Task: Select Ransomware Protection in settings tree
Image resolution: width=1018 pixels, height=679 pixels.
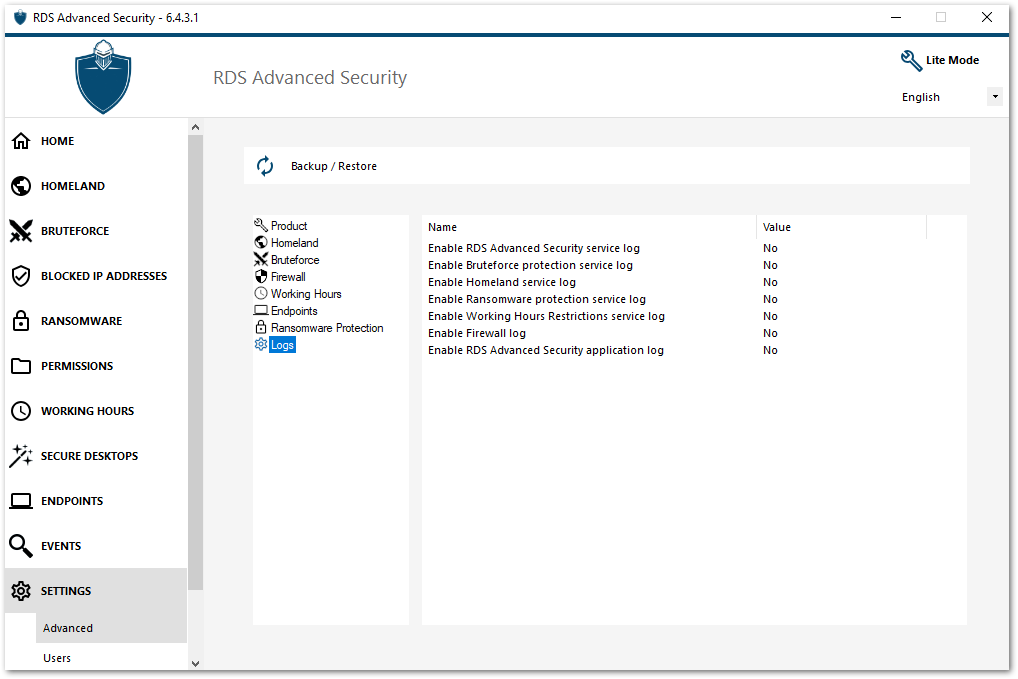Action: click(x=327, y=328)
